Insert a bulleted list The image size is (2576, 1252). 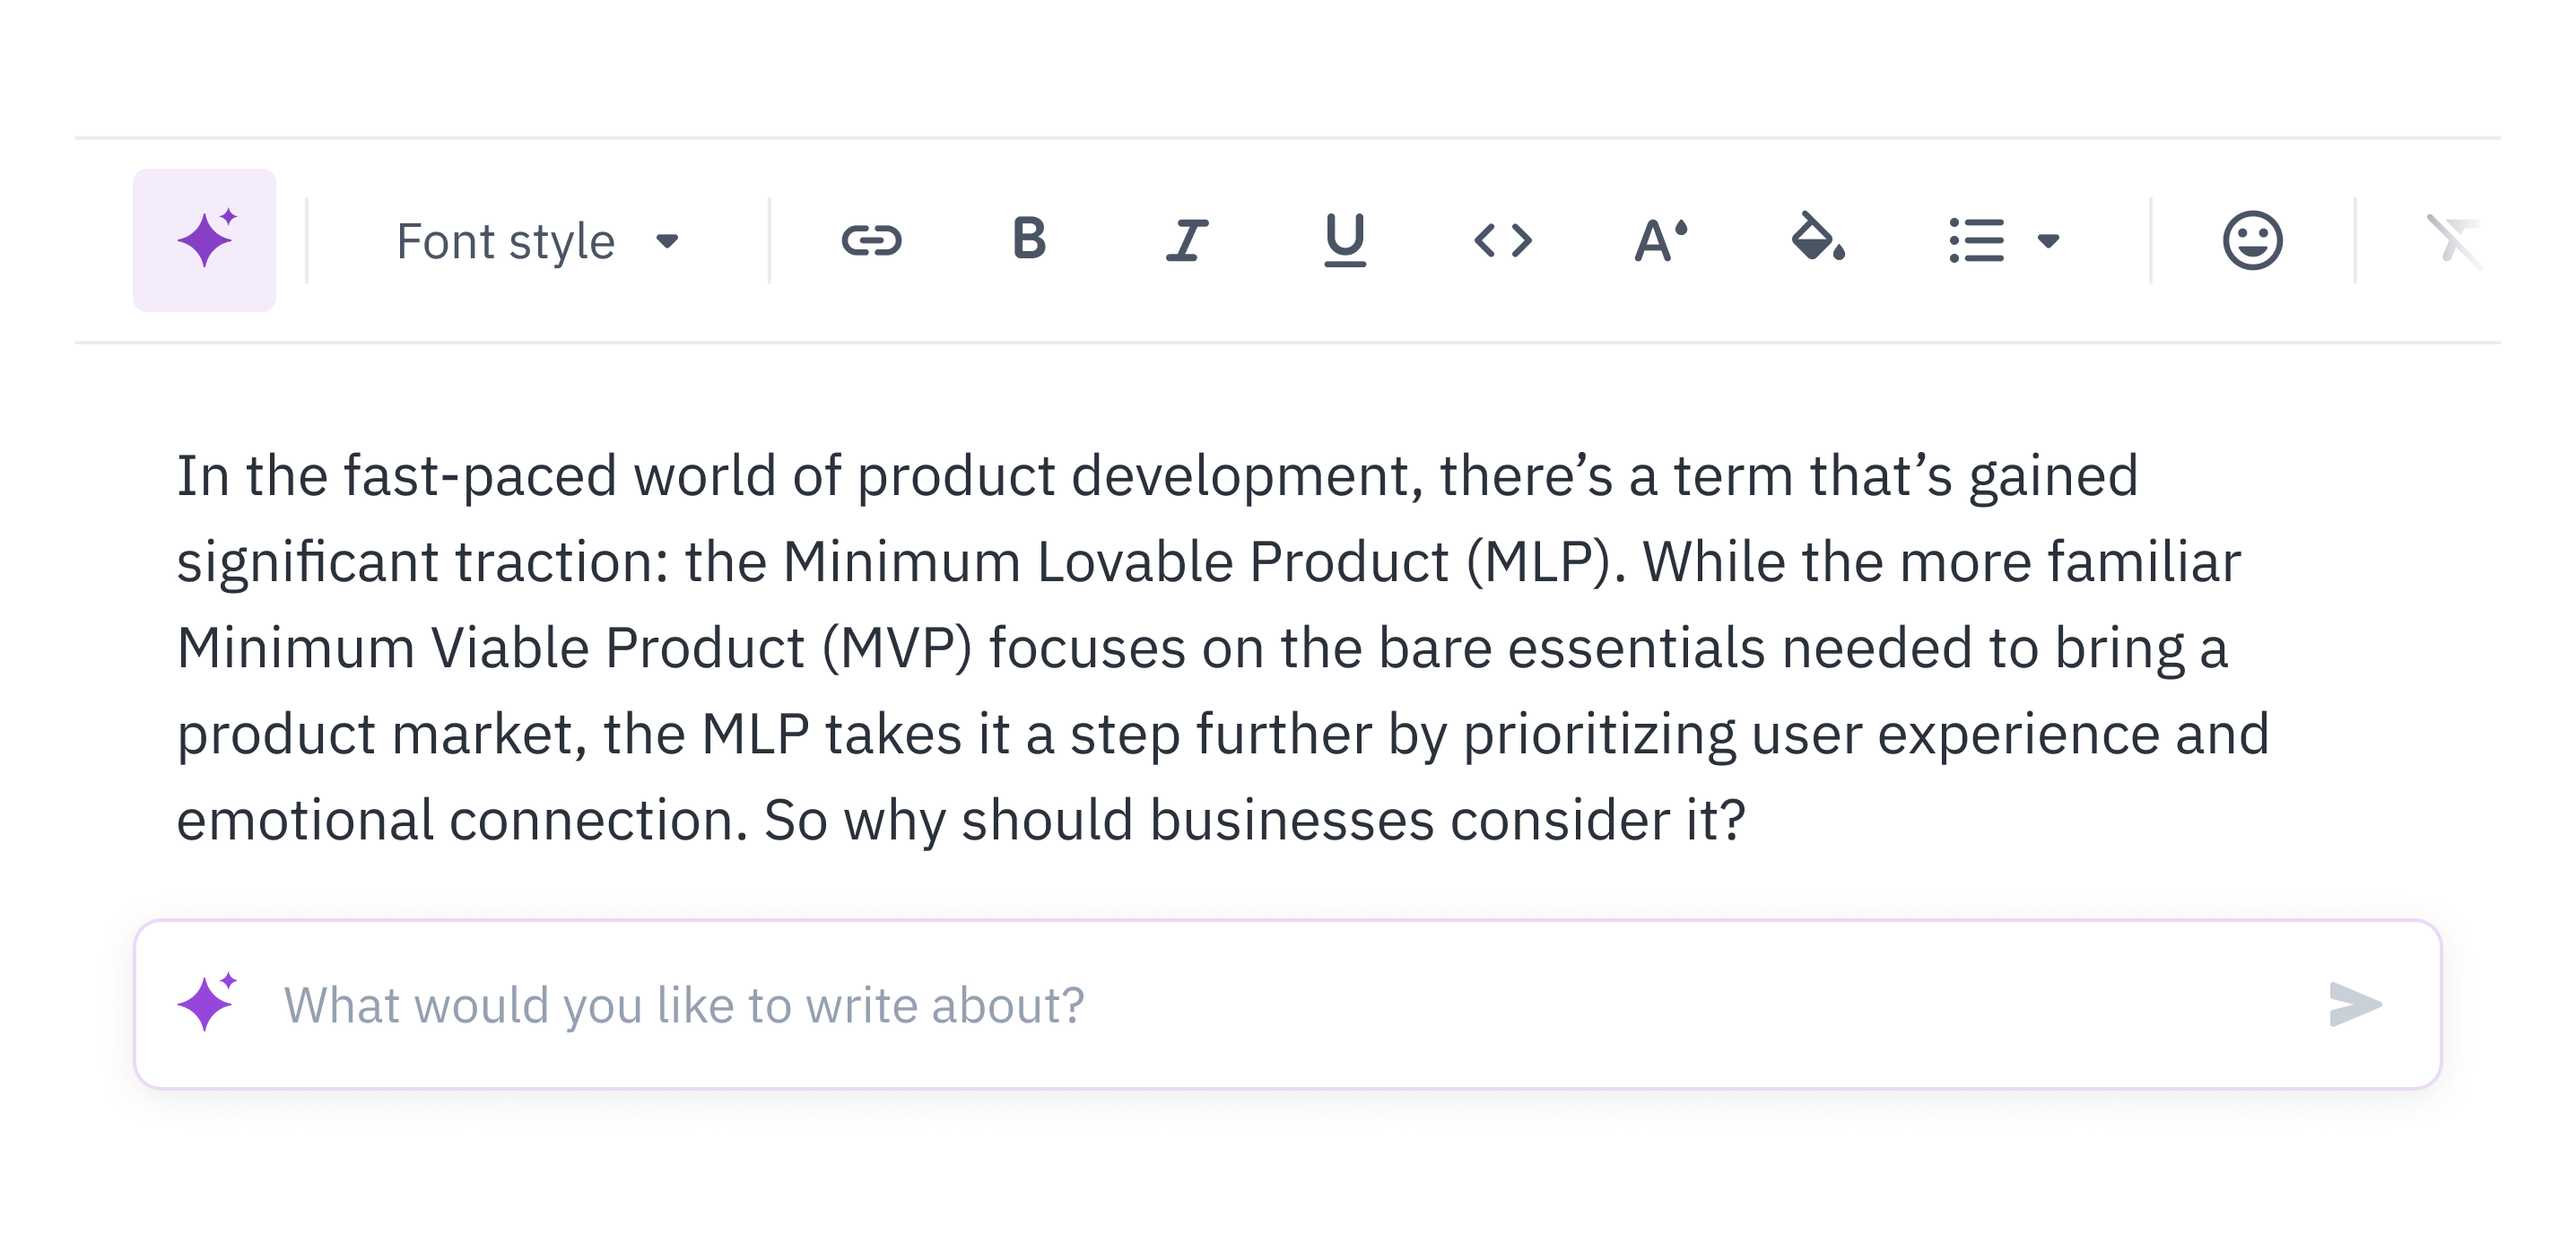[1976, 240]
